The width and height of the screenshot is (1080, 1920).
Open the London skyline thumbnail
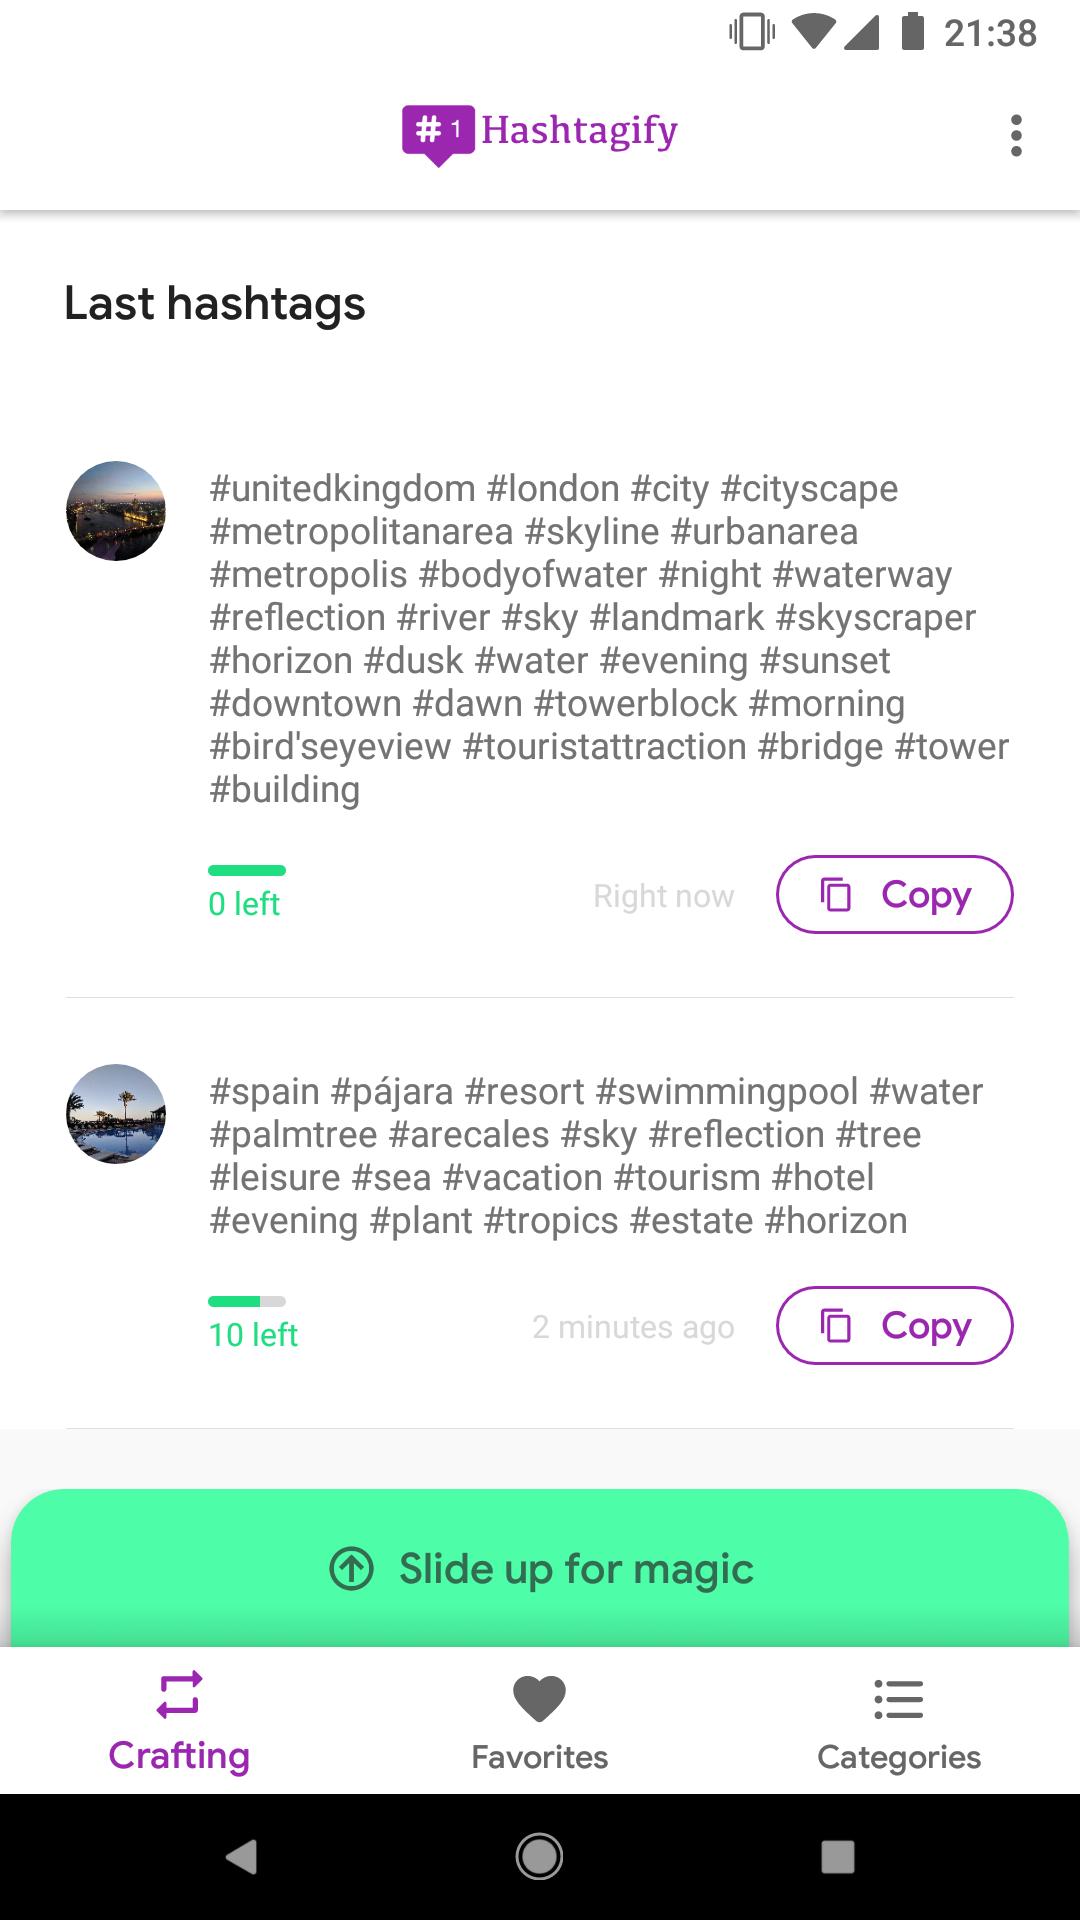[116, 511]
